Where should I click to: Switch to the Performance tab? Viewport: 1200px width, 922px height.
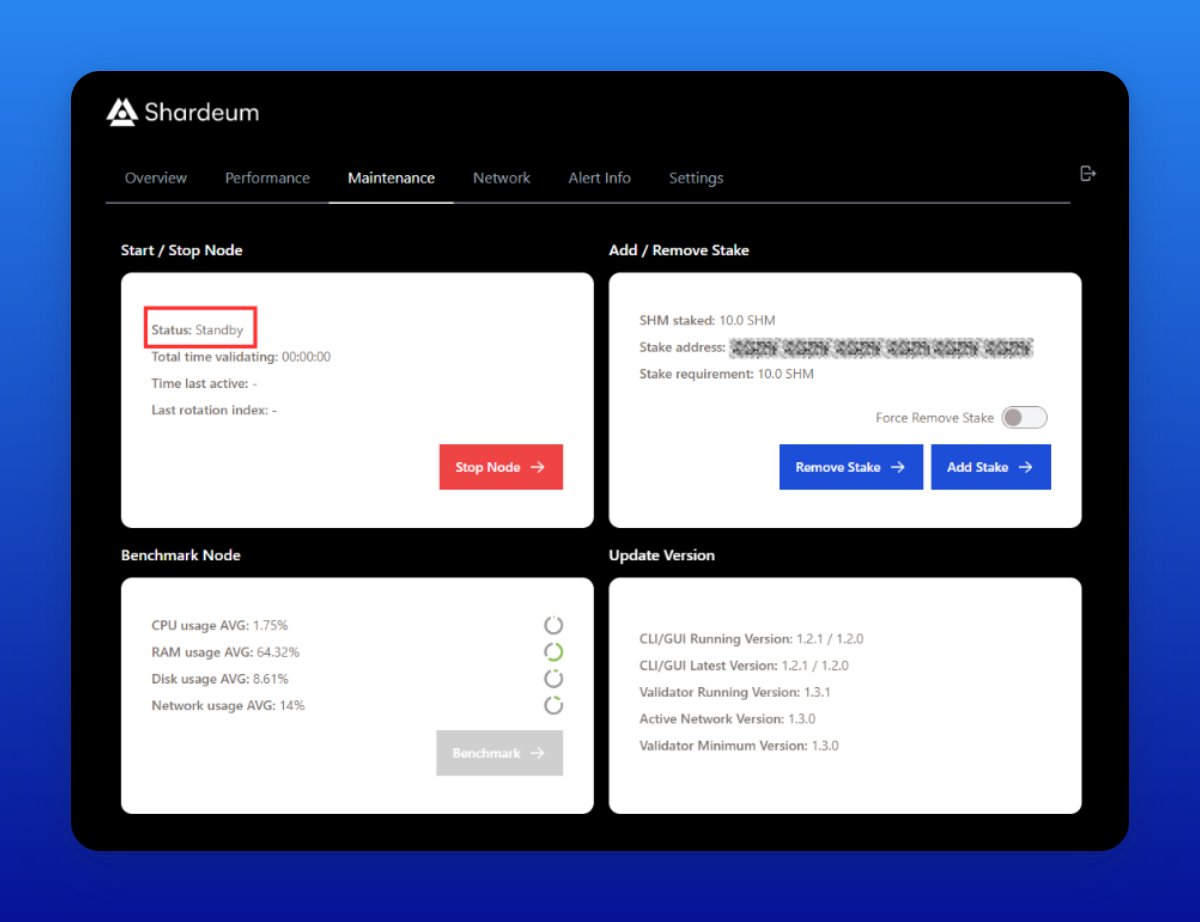pyautogui.click(x=267, y=178)
